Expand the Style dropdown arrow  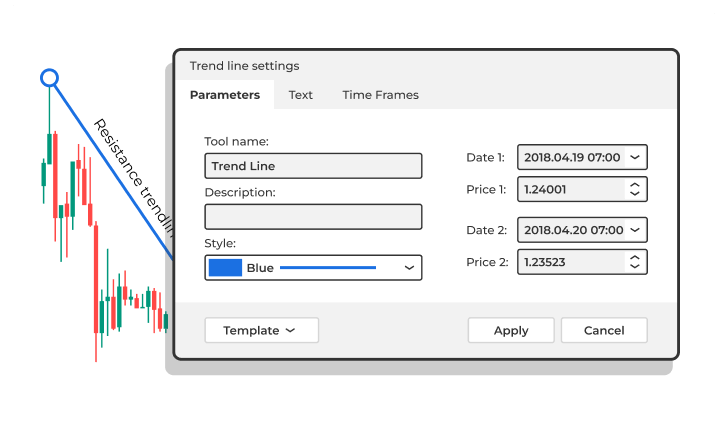(408, 268)
